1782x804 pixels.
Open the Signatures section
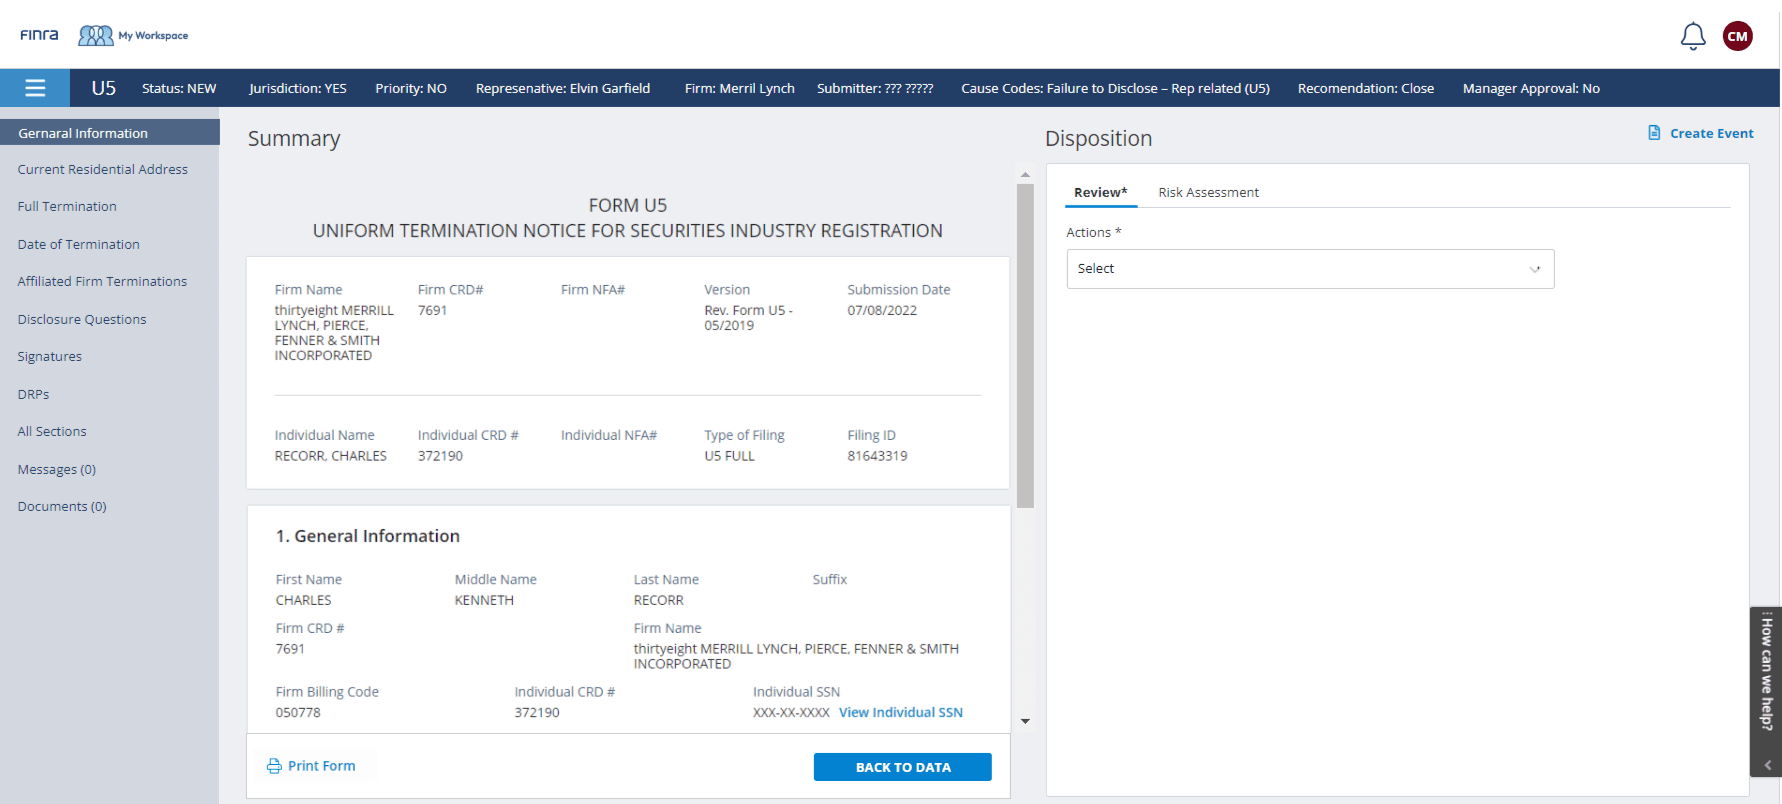click(50, 356)
